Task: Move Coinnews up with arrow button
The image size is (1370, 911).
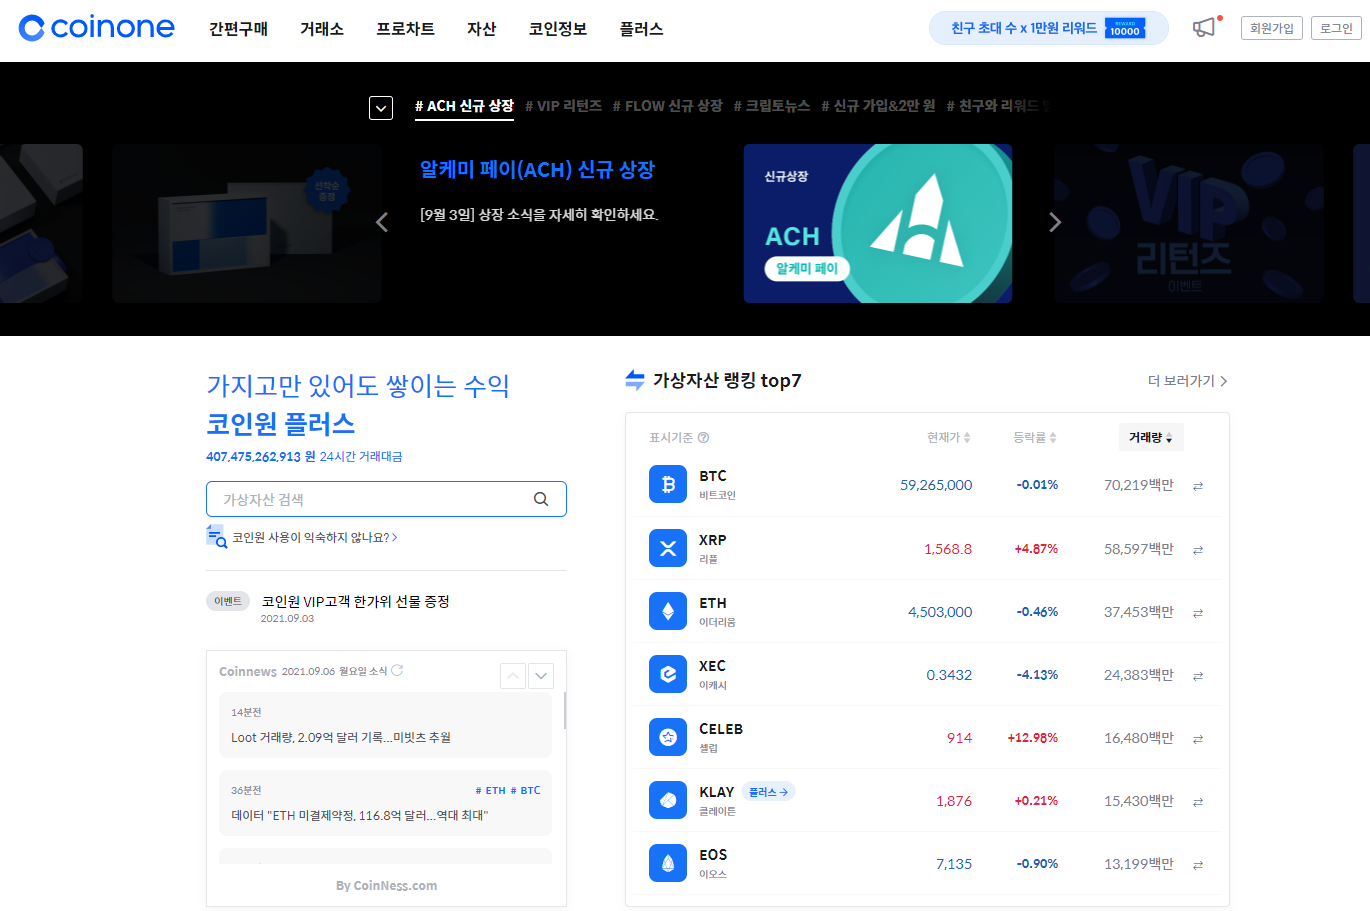Action: [513, 676]
